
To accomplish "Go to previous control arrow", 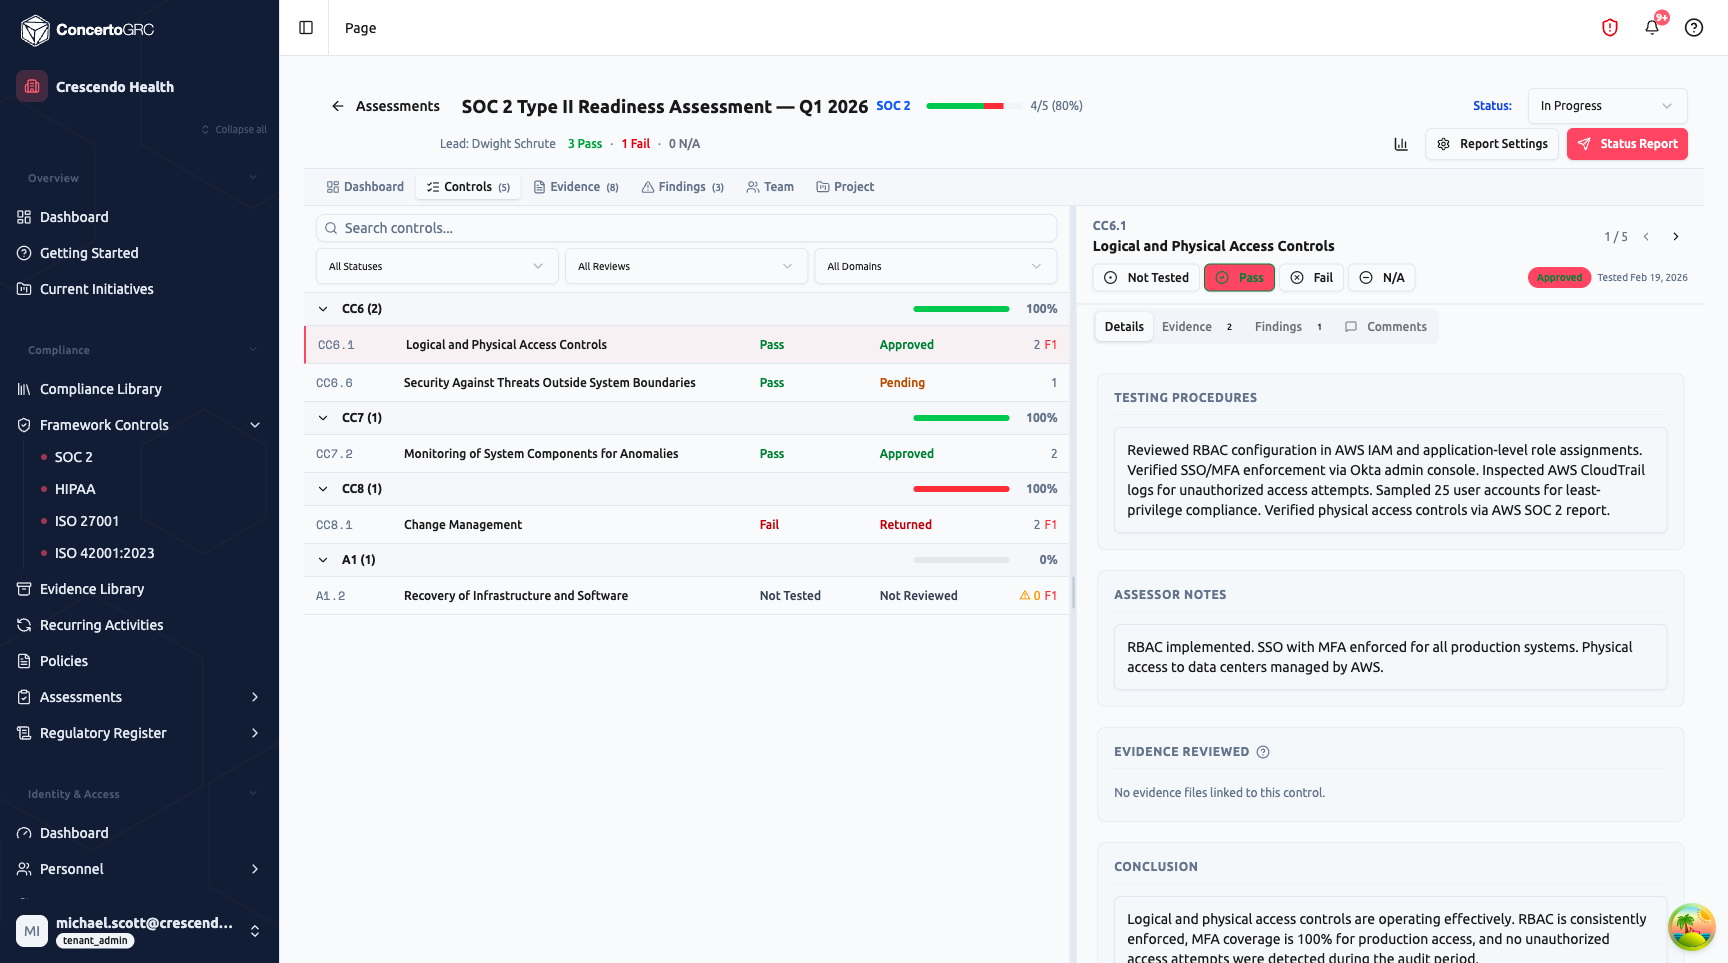I will coord(1646,237).
